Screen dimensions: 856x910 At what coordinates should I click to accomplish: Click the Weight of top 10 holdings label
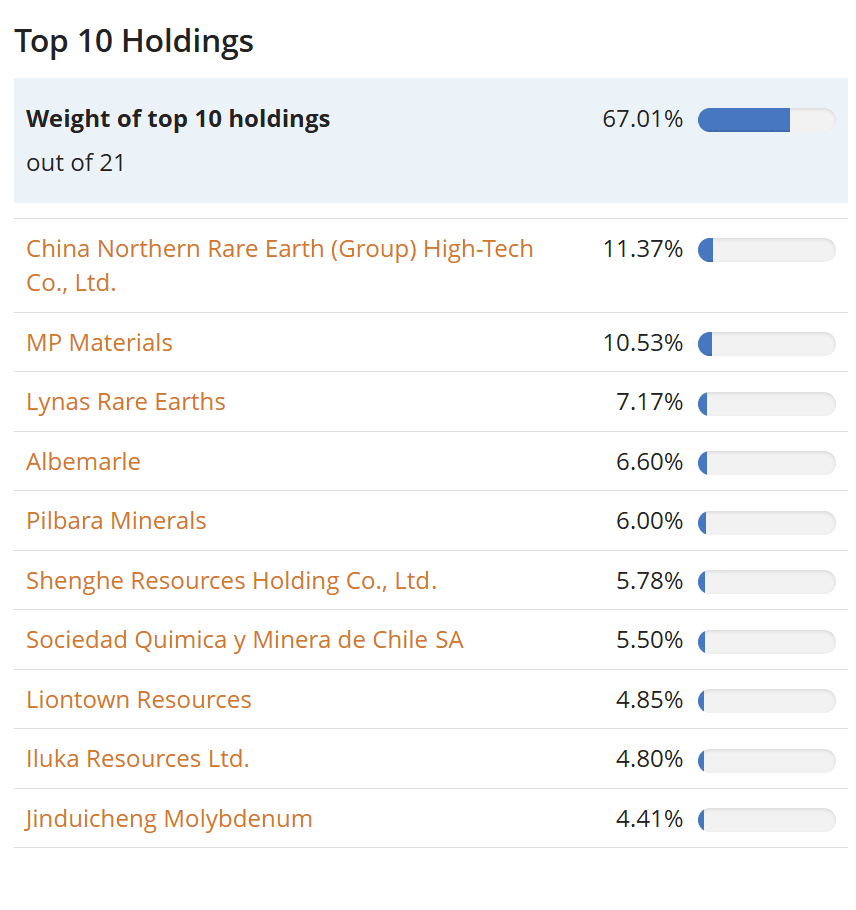178,119
